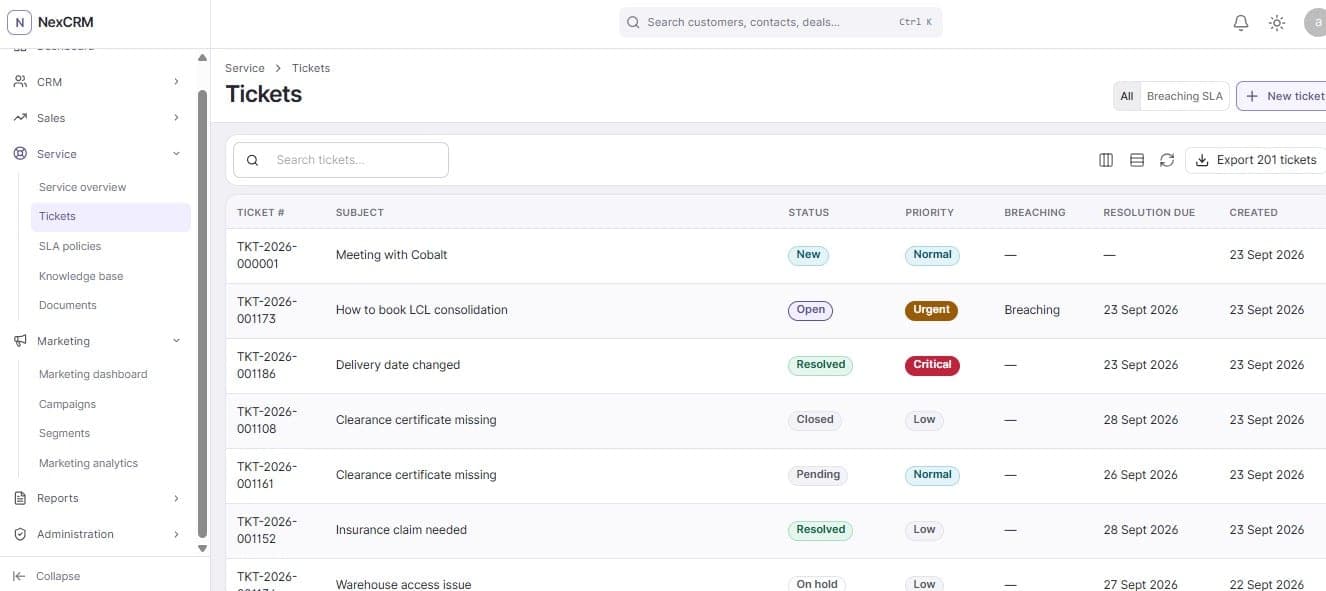Image resolution: width=1326 pixels, height=591 pixels.
Task: Click the magnifier icon in the global search
Action: [633, 22]
